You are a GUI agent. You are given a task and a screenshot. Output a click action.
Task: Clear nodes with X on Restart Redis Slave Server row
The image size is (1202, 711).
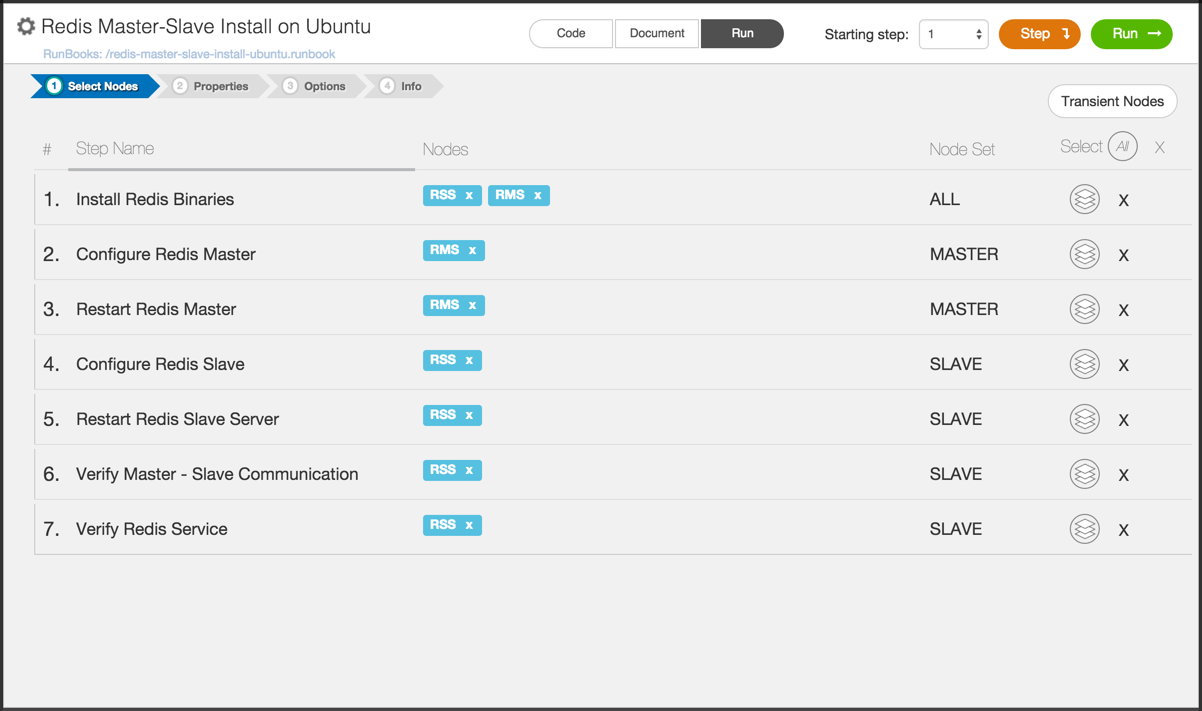click(x=1123, y=420)
